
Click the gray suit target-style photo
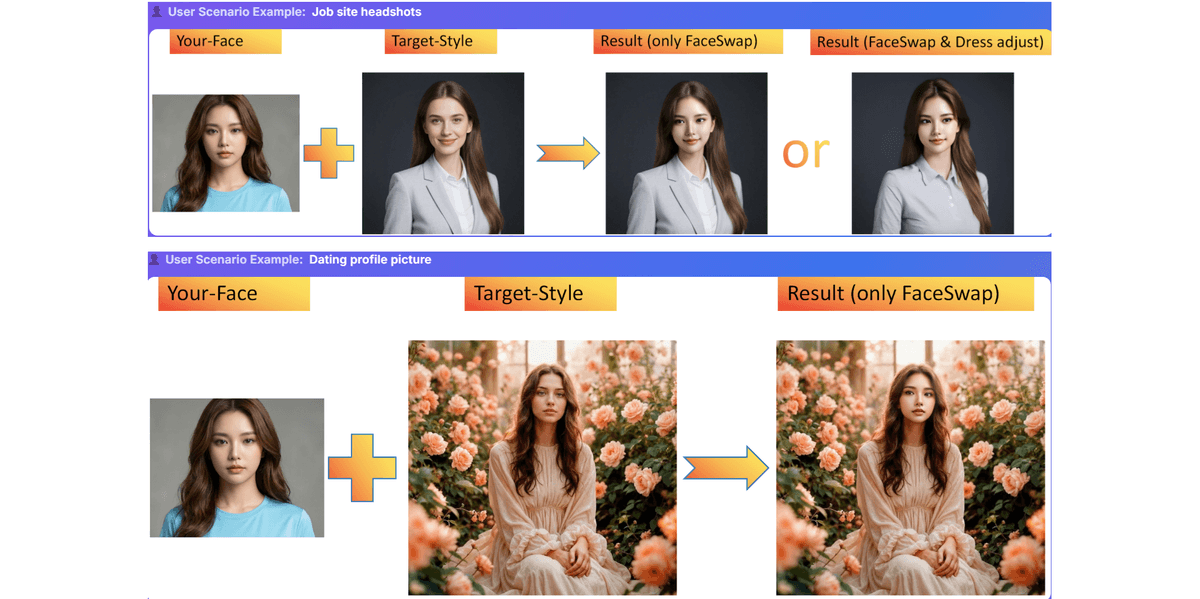pyautogui.click(x=443, y=153)
